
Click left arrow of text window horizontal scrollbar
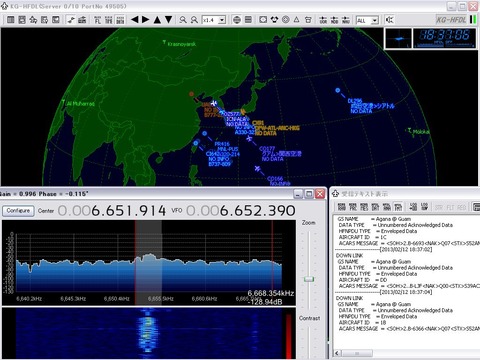pyautogui.click(x=337, y=353)
